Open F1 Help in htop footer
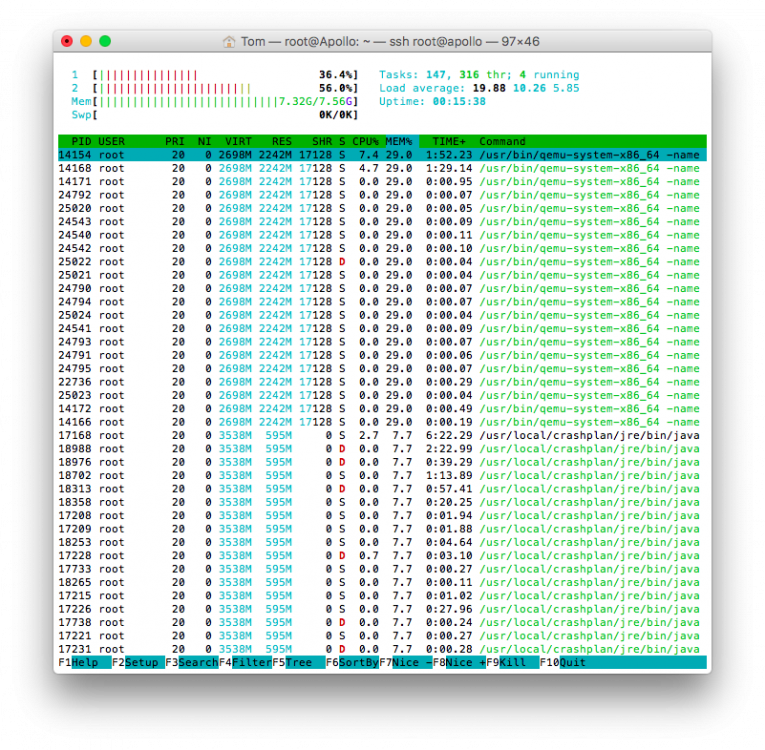The height and width of the screenshot is (750, 765). click(x=84, y=662)
